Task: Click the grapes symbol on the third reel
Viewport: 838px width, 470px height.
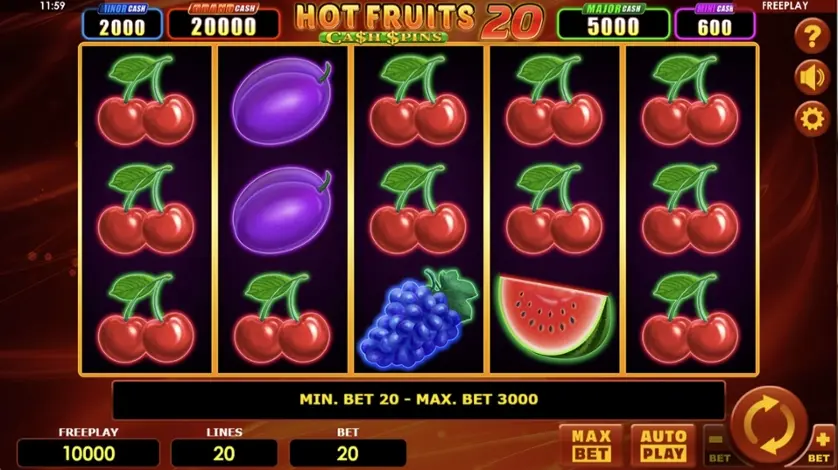Action: point(418,319)
